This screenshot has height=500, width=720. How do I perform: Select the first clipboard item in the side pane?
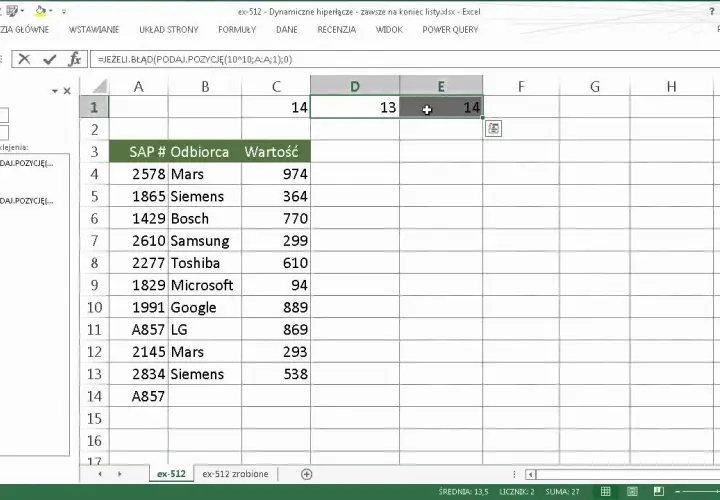[28, 163]
